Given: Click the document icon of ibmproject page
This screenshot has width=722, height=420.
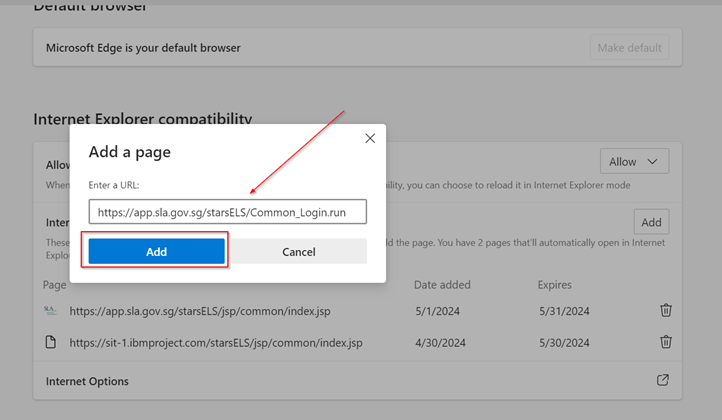Looking at the screenshot, I should point(51,342).
